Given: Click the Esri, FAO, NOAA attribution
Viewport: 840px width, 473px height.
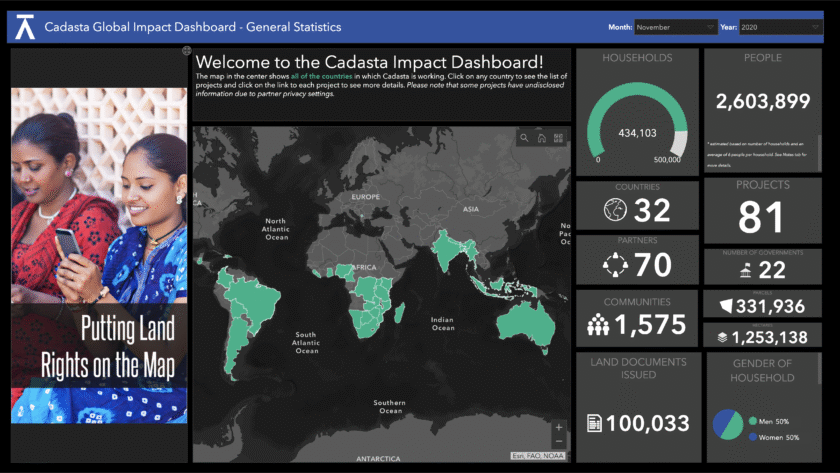Looking at the screenshot, I should (x=538, y=456).
